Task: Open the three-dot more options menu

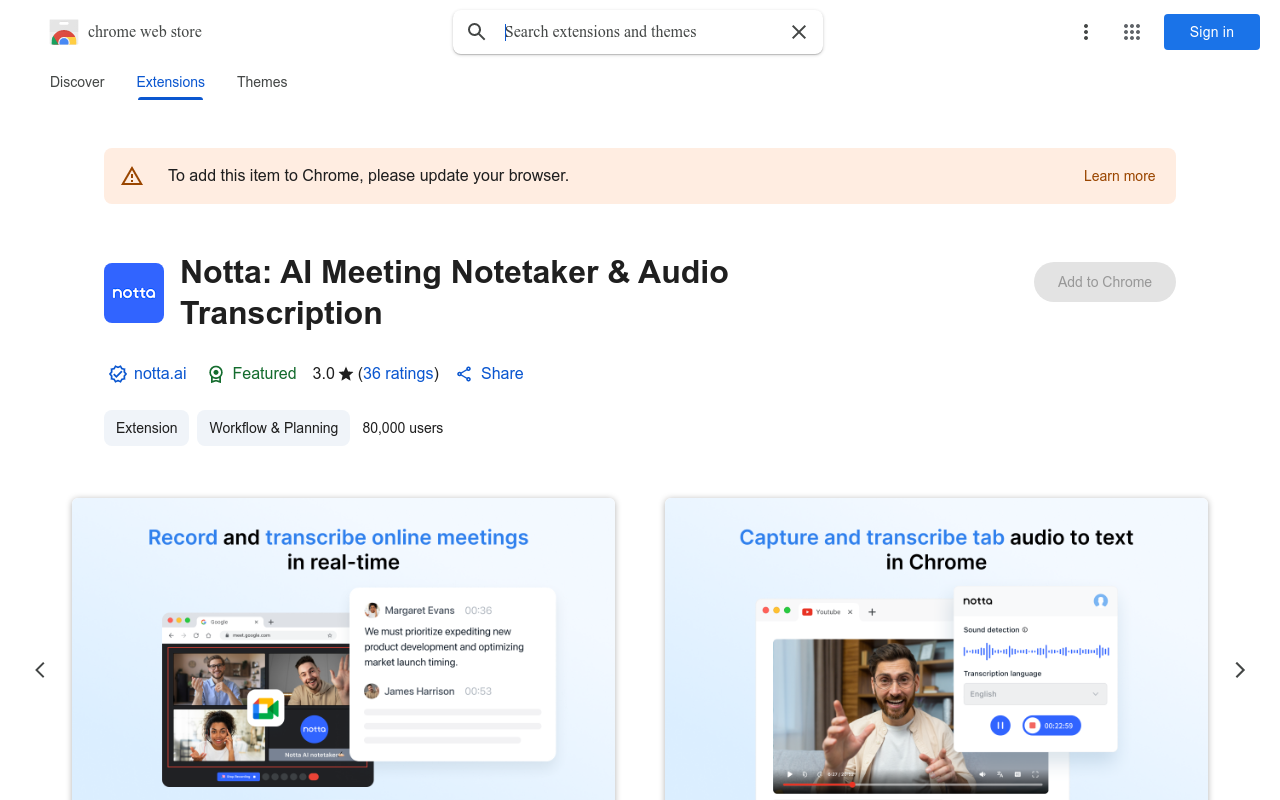Action: coord(1086,32)
